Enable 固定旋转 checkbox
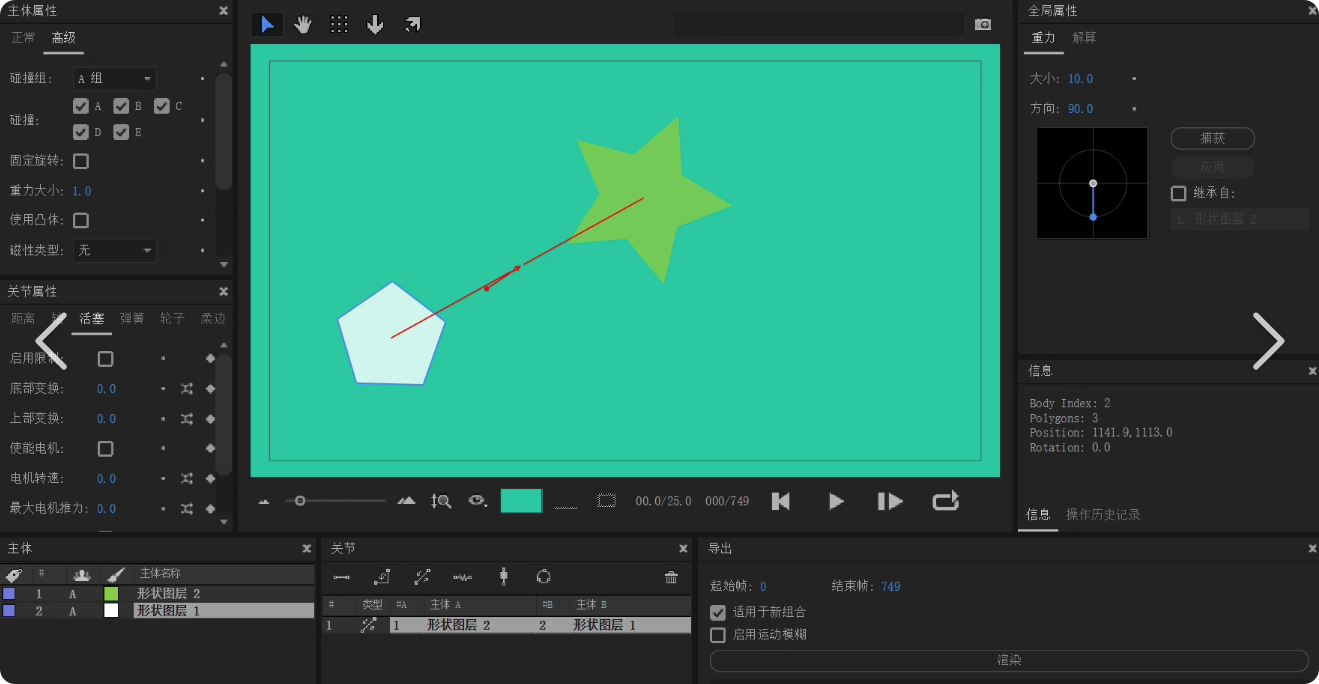1319x684 pixels. pos(81,161)
